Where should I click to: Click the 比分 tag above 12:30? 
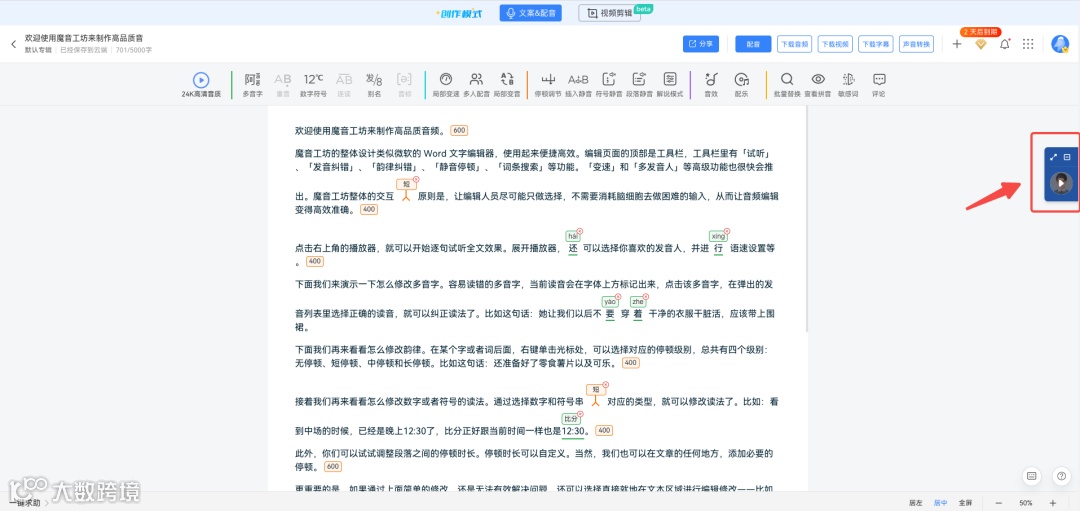(571, 419)
